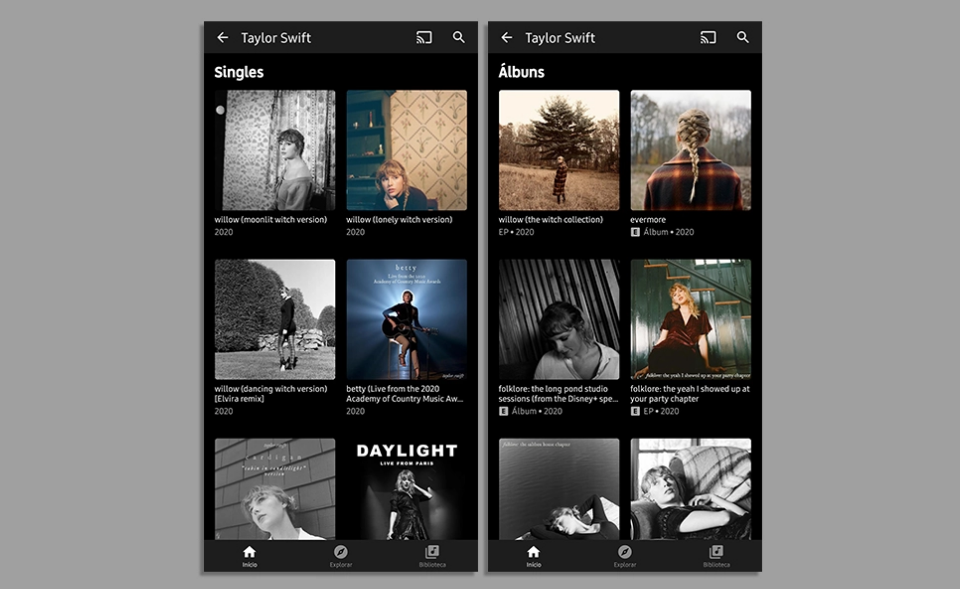The width and height of the screenshot is (960, 589).
Task: Click Taylor Swift title on Álbuns screen
Action: click(x=560, y=38)
